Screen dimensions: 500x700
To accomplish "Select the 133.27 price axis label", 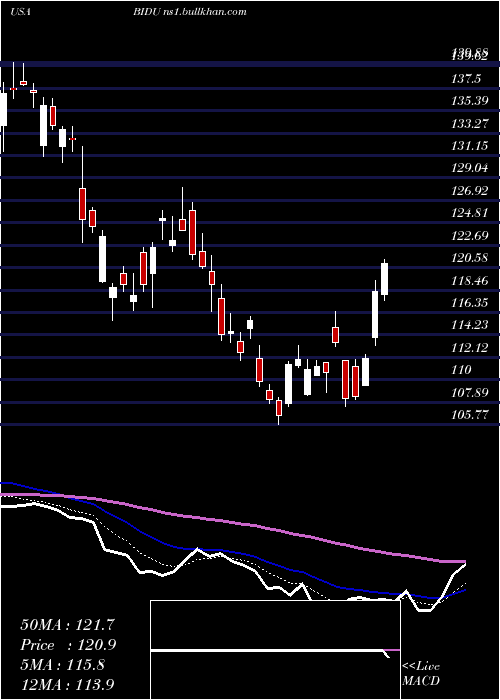I will [470, 124].
